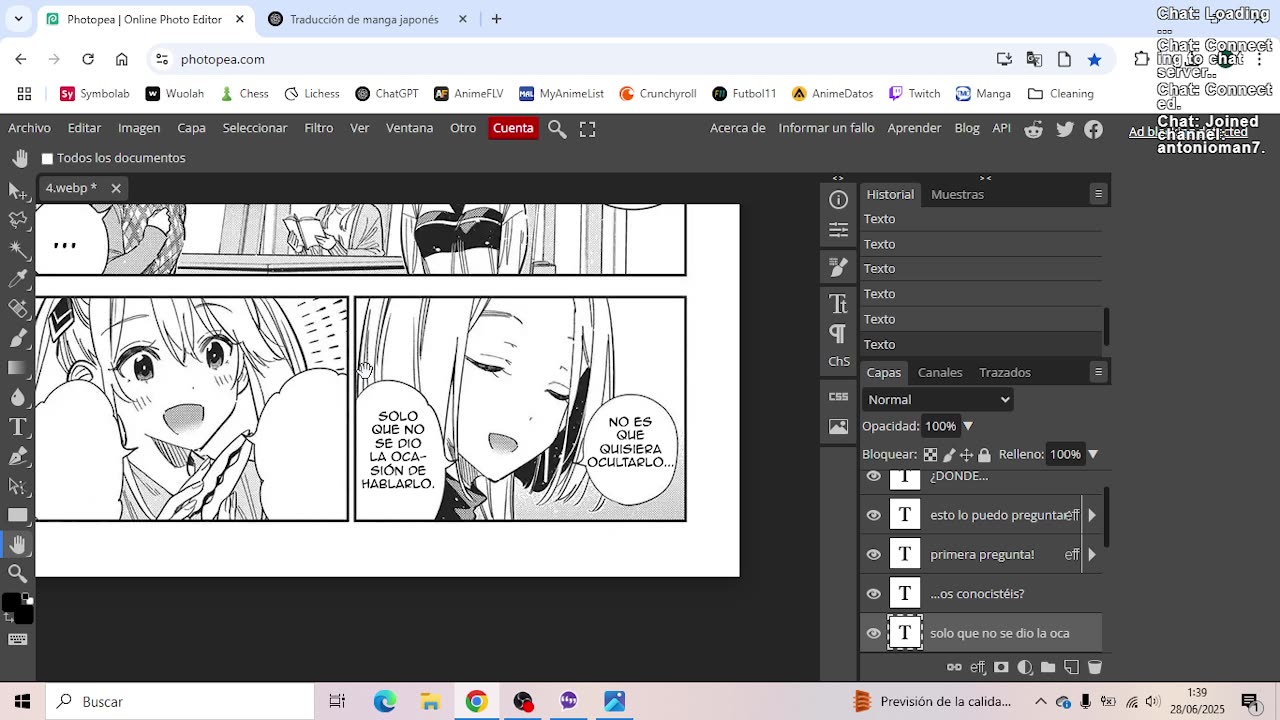The height and width of the screenshot is (720, 1280).
Task: Toggle fullscreen mode icon in menu bar
Action: (588, 129)
